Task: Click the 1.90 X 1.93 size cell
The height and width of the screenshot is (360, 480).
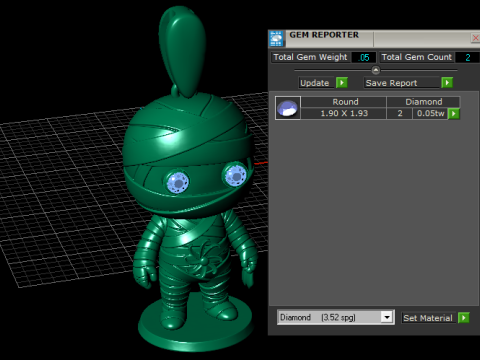Action: 344,113
